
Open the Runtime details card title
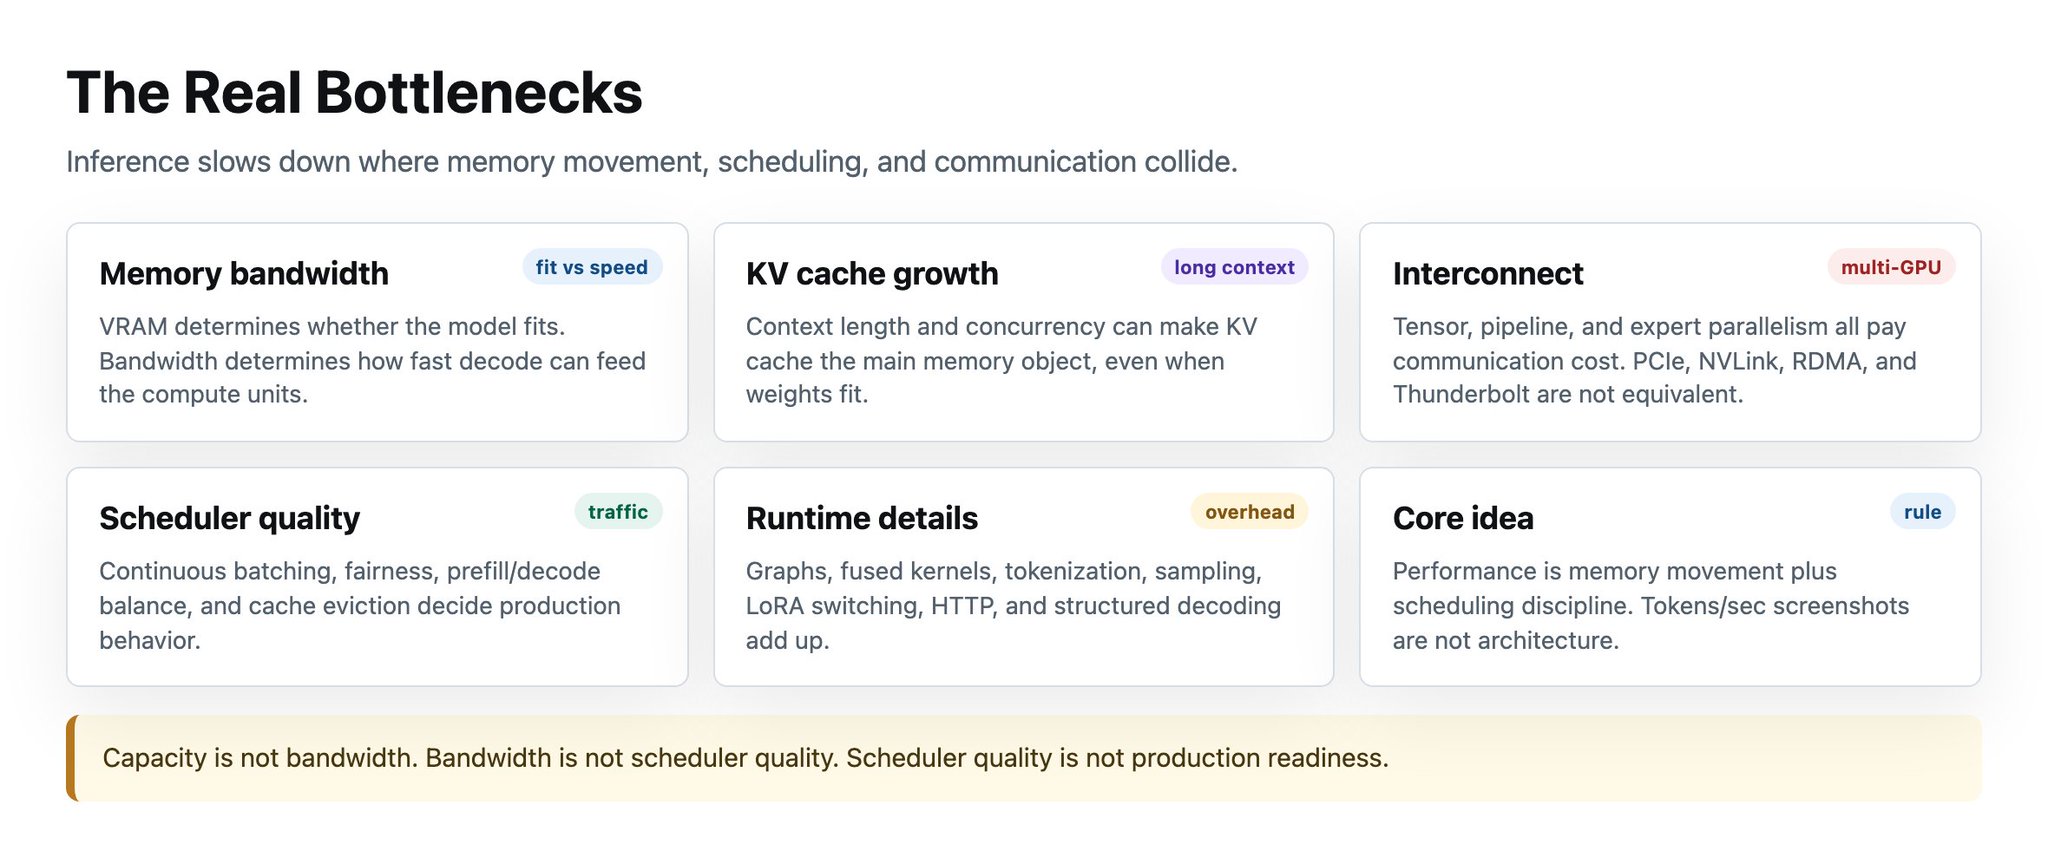[862, 518]
